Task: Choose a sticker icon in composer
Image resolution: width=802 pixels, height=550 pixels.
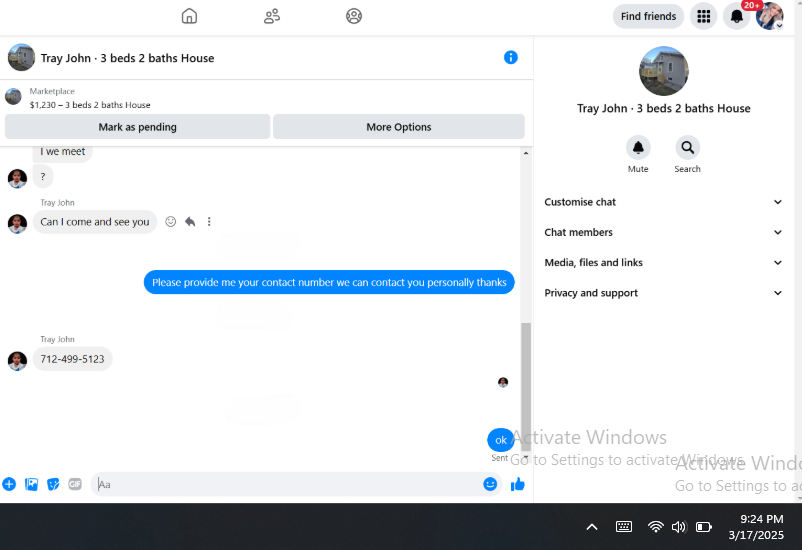Action: pos(53,484)
